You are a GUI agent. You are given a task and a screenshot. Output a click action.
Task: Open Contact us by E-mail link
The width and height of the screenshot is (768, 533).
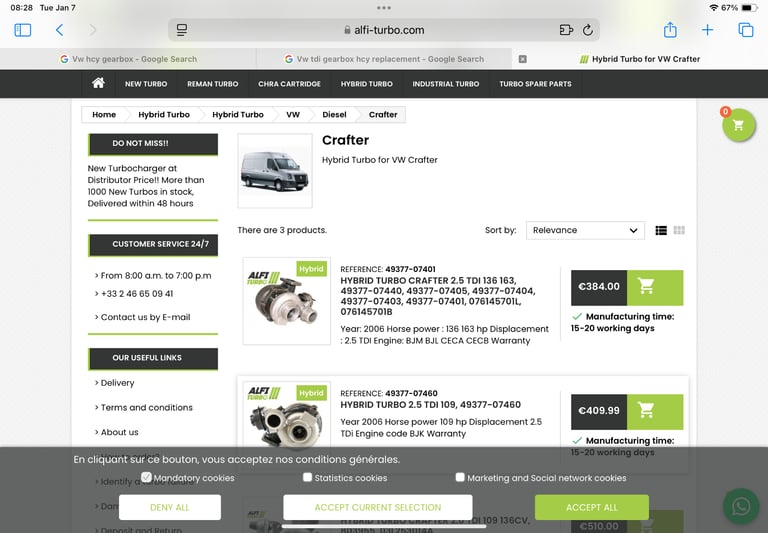[145, 317]
